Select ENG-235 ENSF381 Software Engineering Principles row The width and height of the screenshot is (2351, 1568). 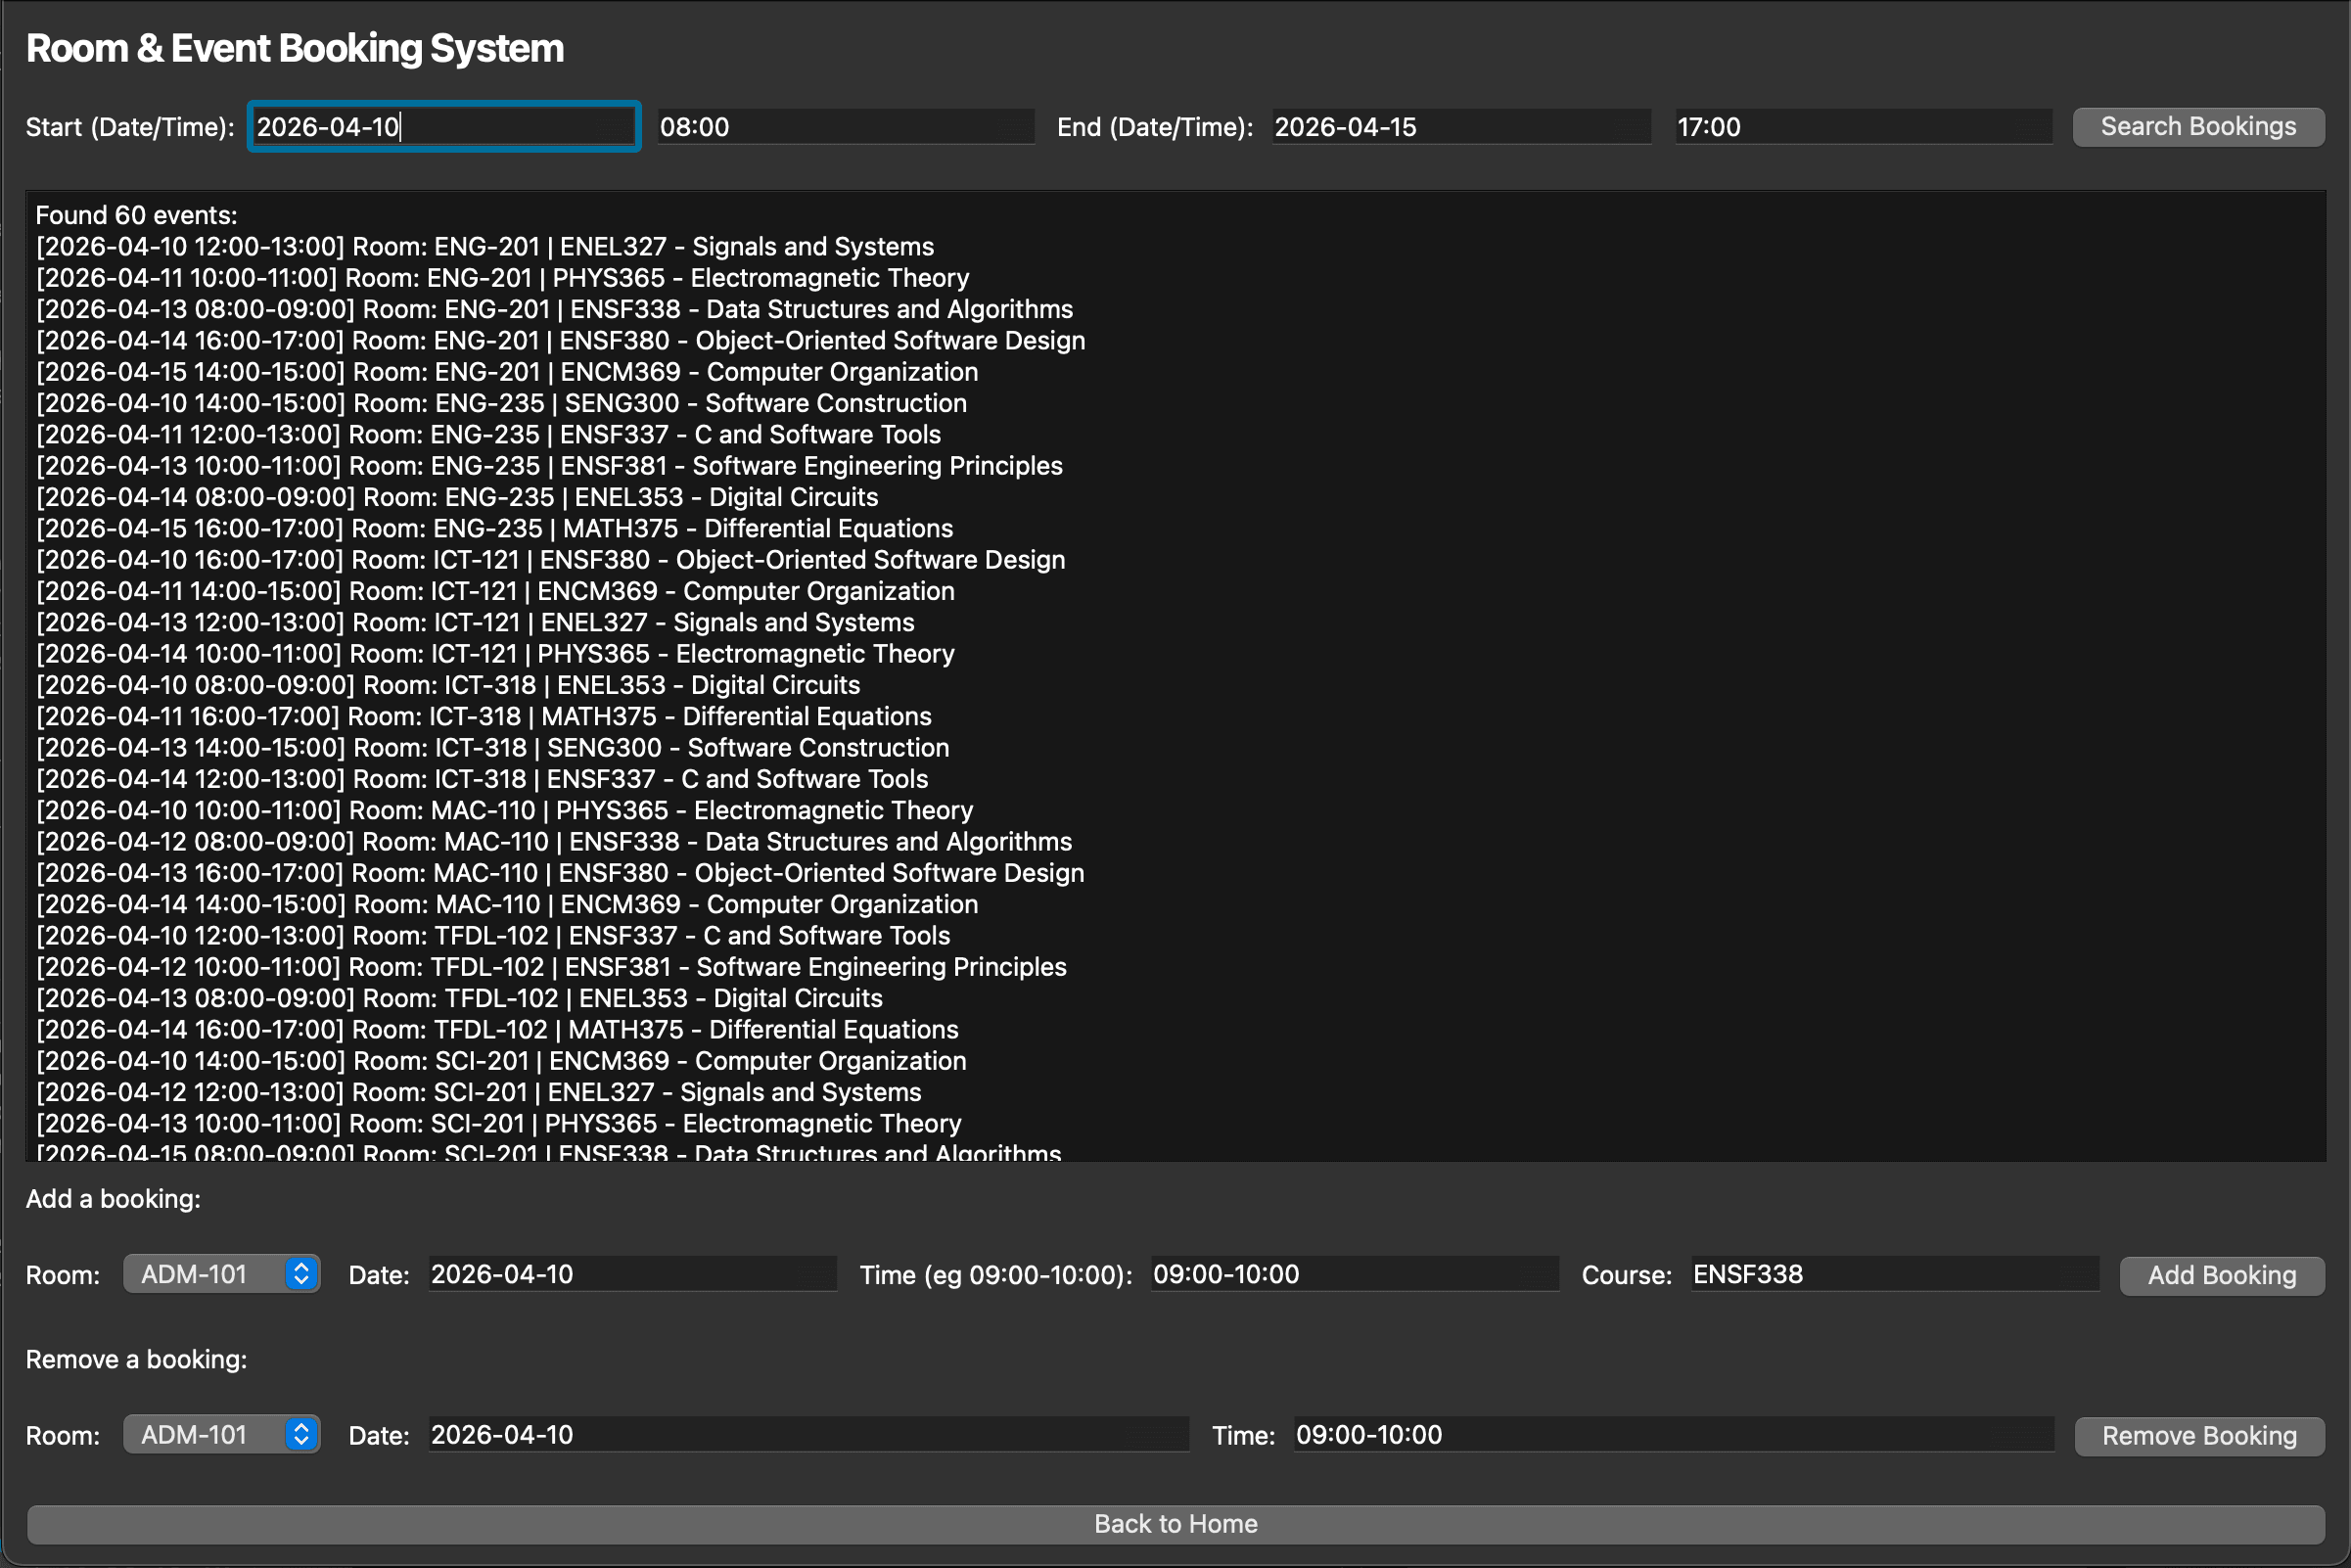pos(549,466)
